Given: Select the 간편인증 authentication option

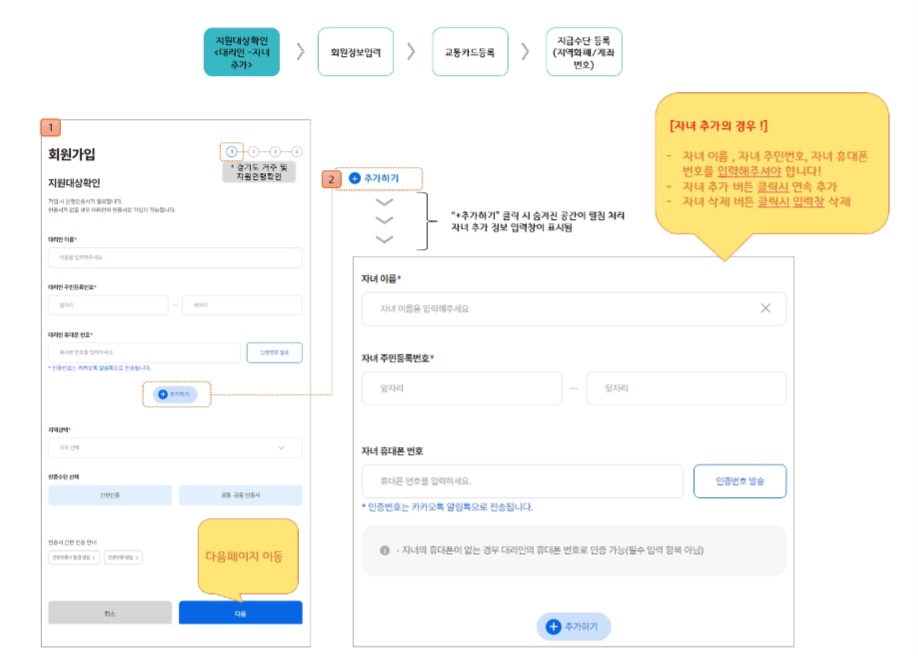Looking at the screenshot, I should (110, 495).
